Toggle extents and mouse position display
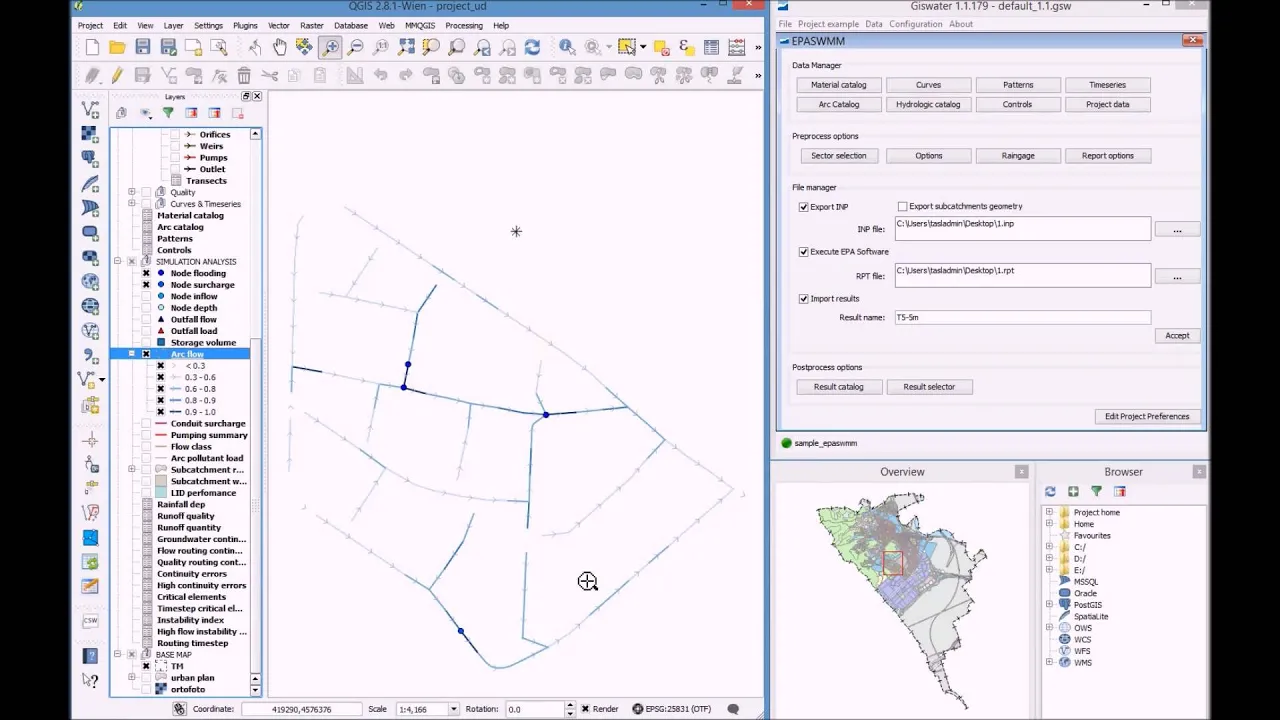Viewport: 1280px width, 720px height. coord(179,709)
